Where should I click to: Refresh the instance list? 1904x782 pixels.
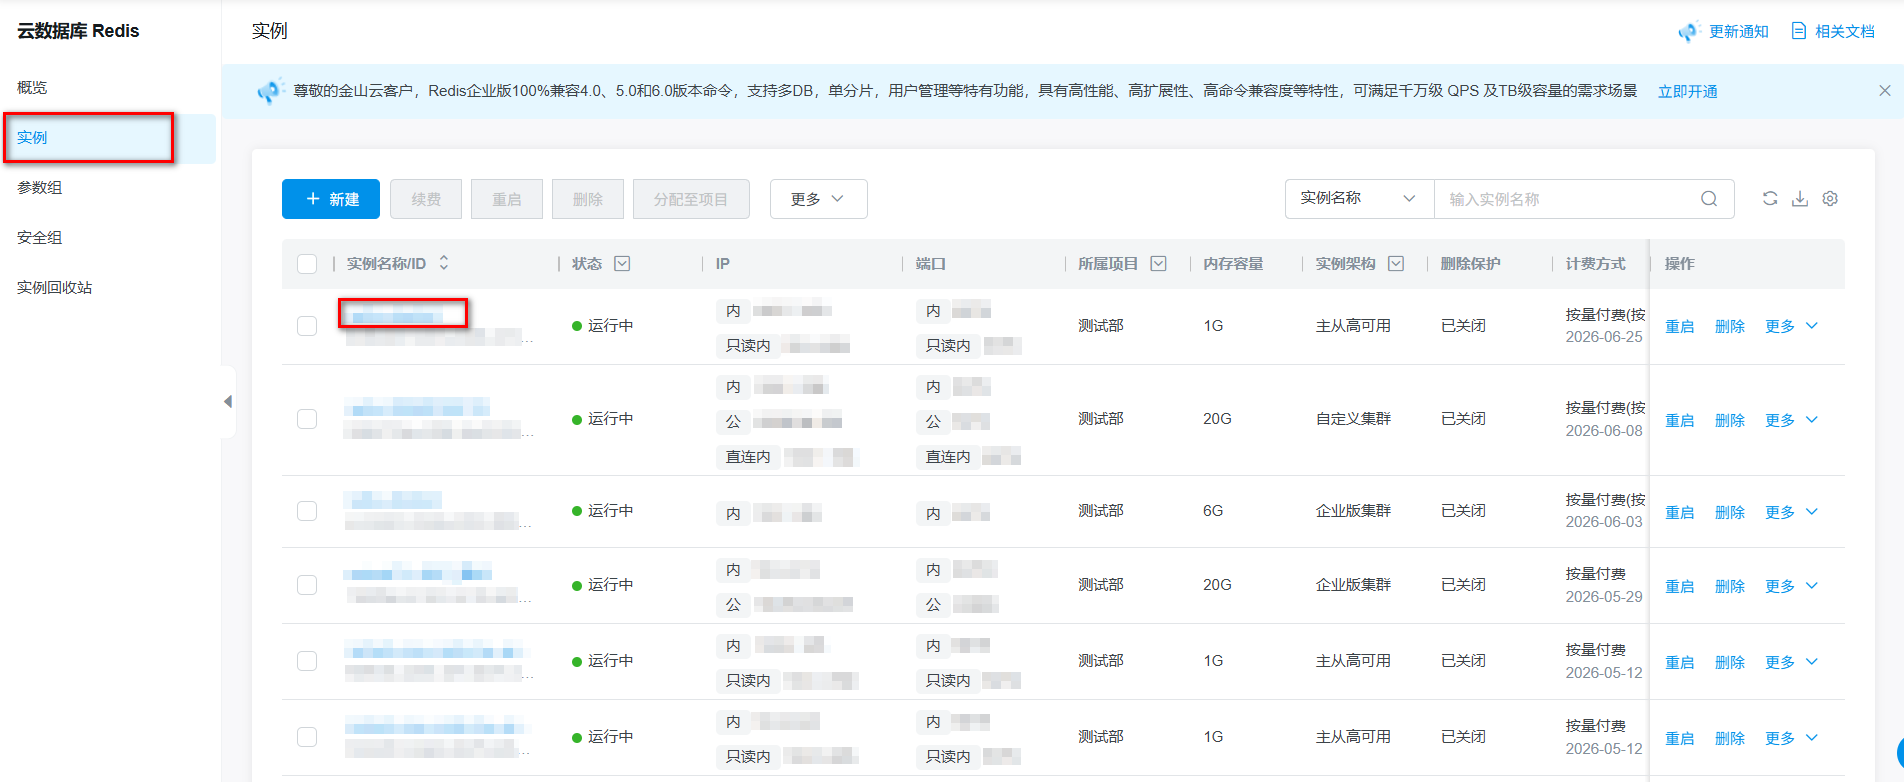(1770, 198)
